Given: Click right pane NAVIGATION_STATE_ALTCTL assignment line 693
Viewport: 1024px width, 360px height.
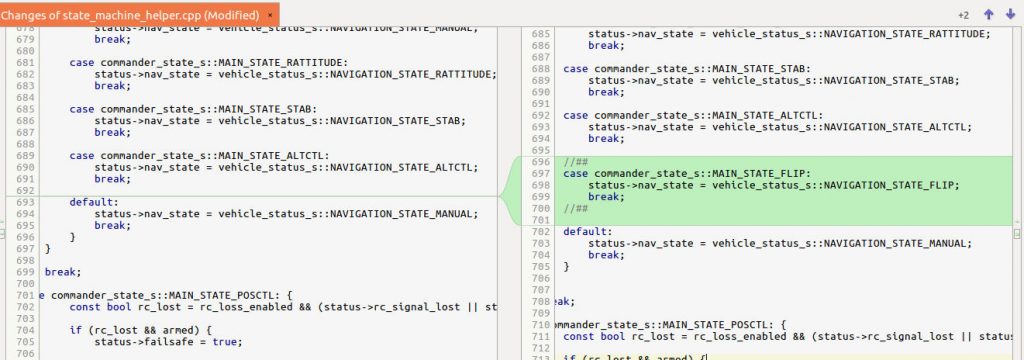Looking at the screenshot, I should click(780, 127).
